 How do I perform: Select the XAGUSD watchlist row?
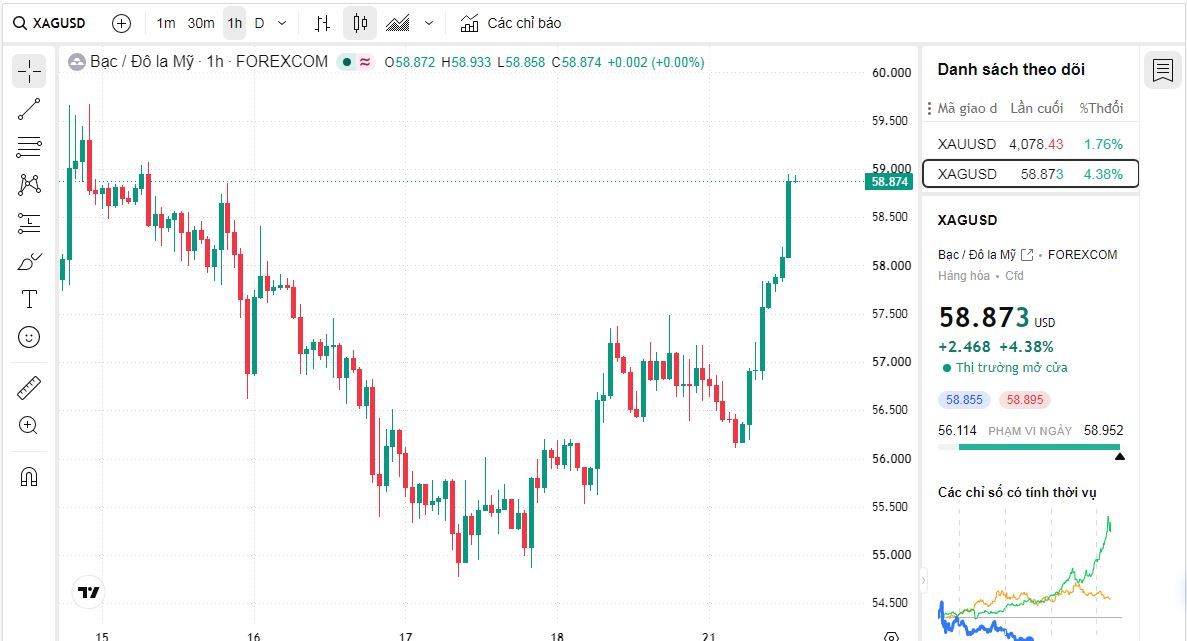[x=1030, y=173]
